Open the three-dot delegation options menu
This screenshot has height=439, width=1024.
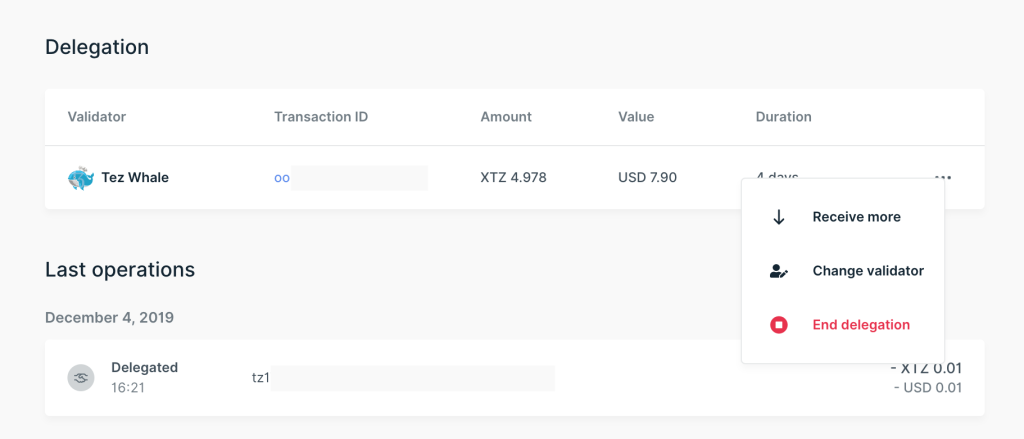pyautogui.click(x=942, y=178)
